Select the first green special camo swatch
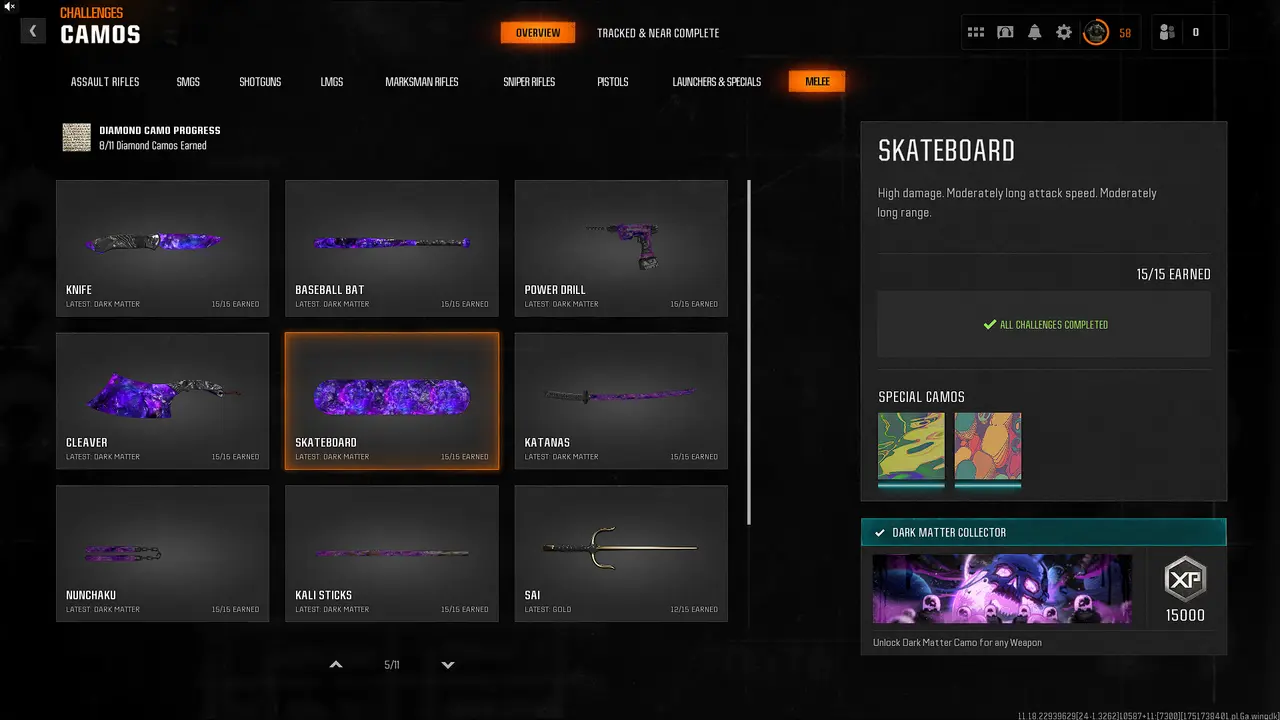The height and width of the screenshot is (720, 1280). point(911,446)
